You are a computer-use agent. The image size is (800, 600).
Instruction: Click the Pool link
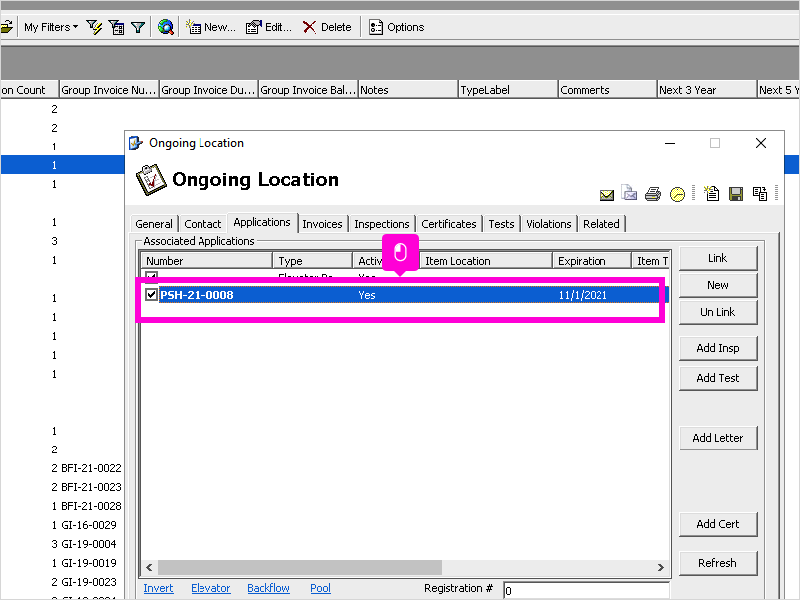tap(320, 588)
